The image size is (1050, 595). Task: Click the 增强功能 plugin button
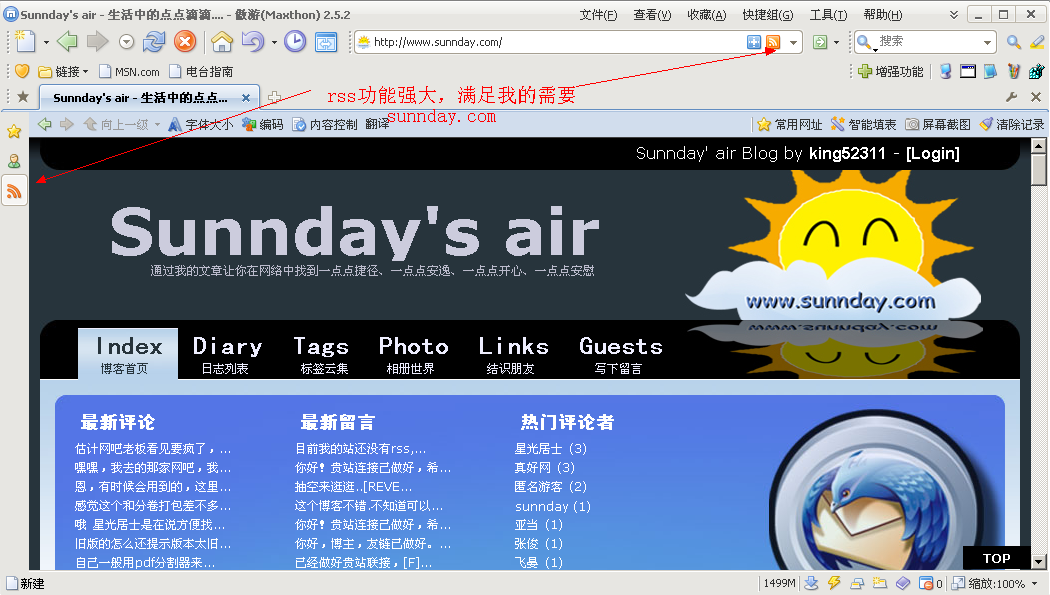coord(891,71)
